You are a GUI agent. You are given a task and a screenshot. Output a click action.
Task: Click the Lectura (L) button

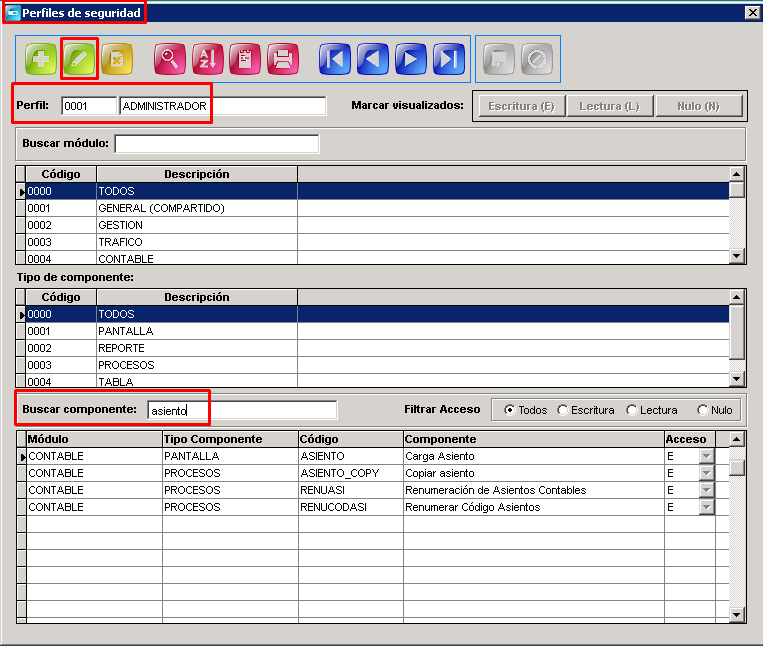coord(609,106)
